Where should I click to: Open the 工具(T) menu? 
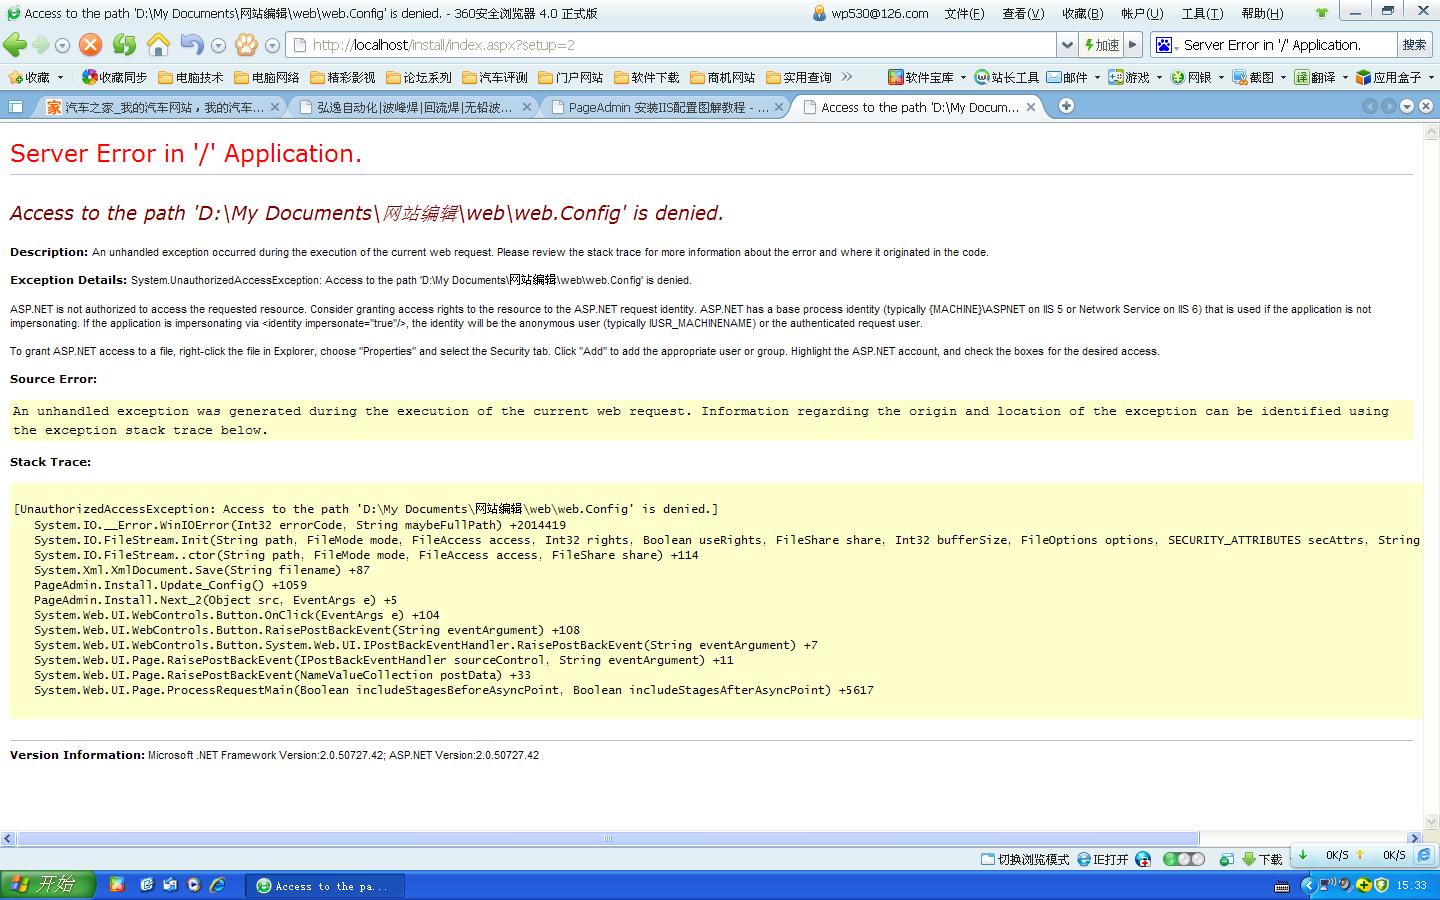coord(1201,13)
